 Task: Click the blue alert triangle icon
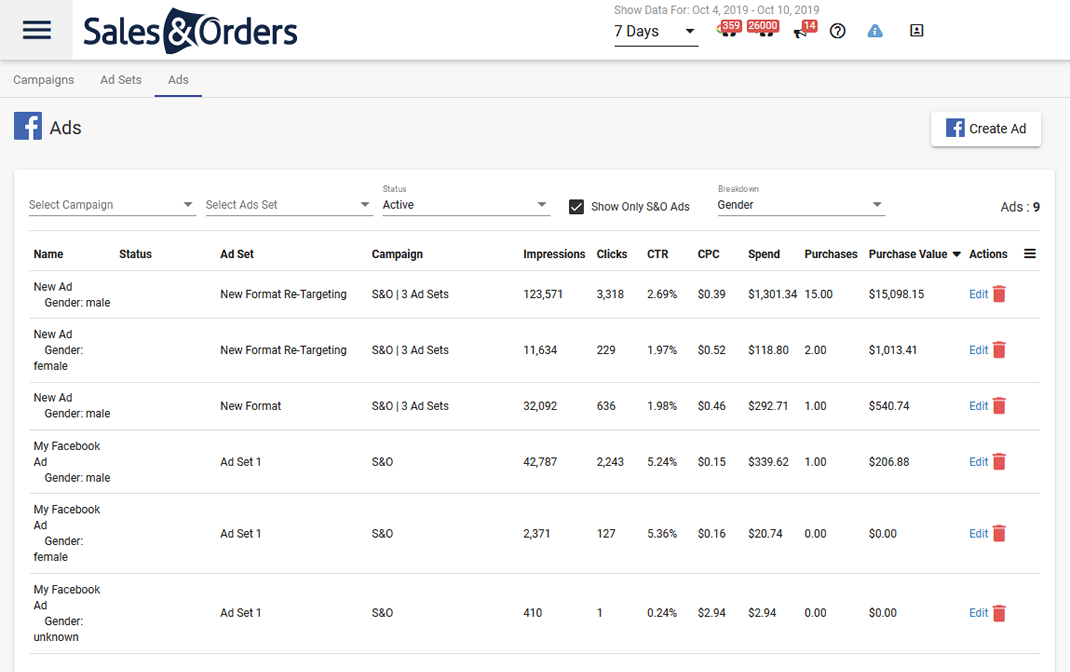tap(874, 31)
